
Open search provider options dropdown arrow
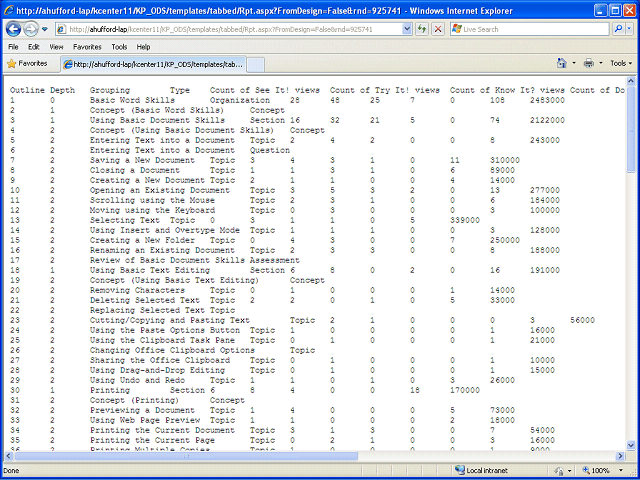[629, 29]
